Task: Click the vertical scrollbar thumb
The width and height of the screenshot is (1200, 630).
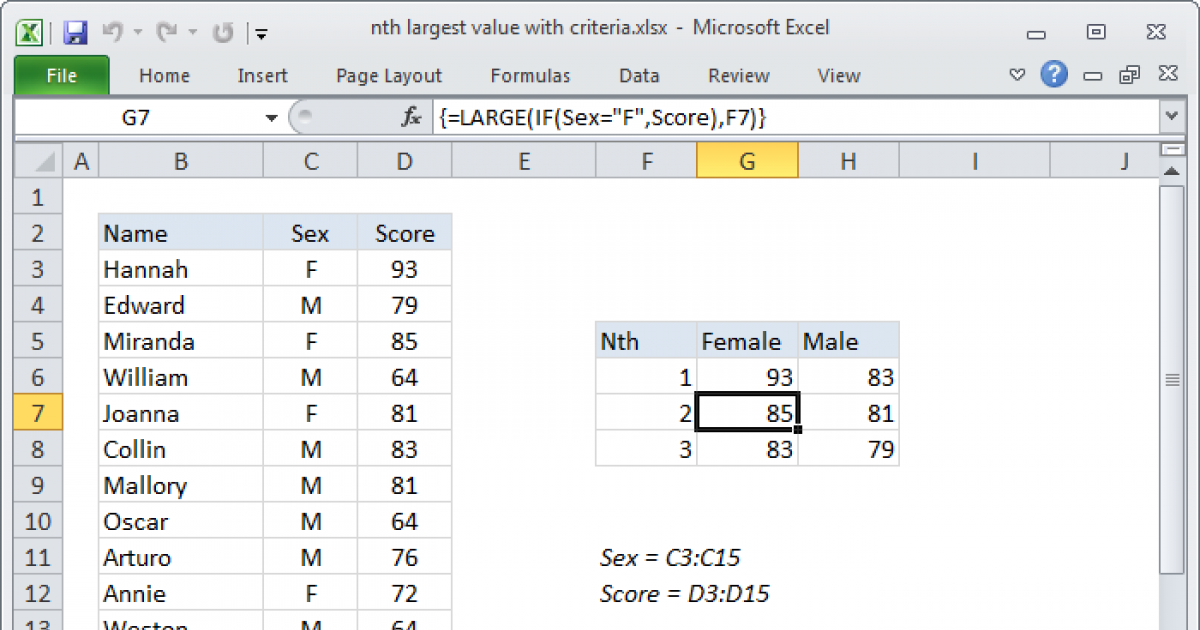Action: coord(1171,379)
